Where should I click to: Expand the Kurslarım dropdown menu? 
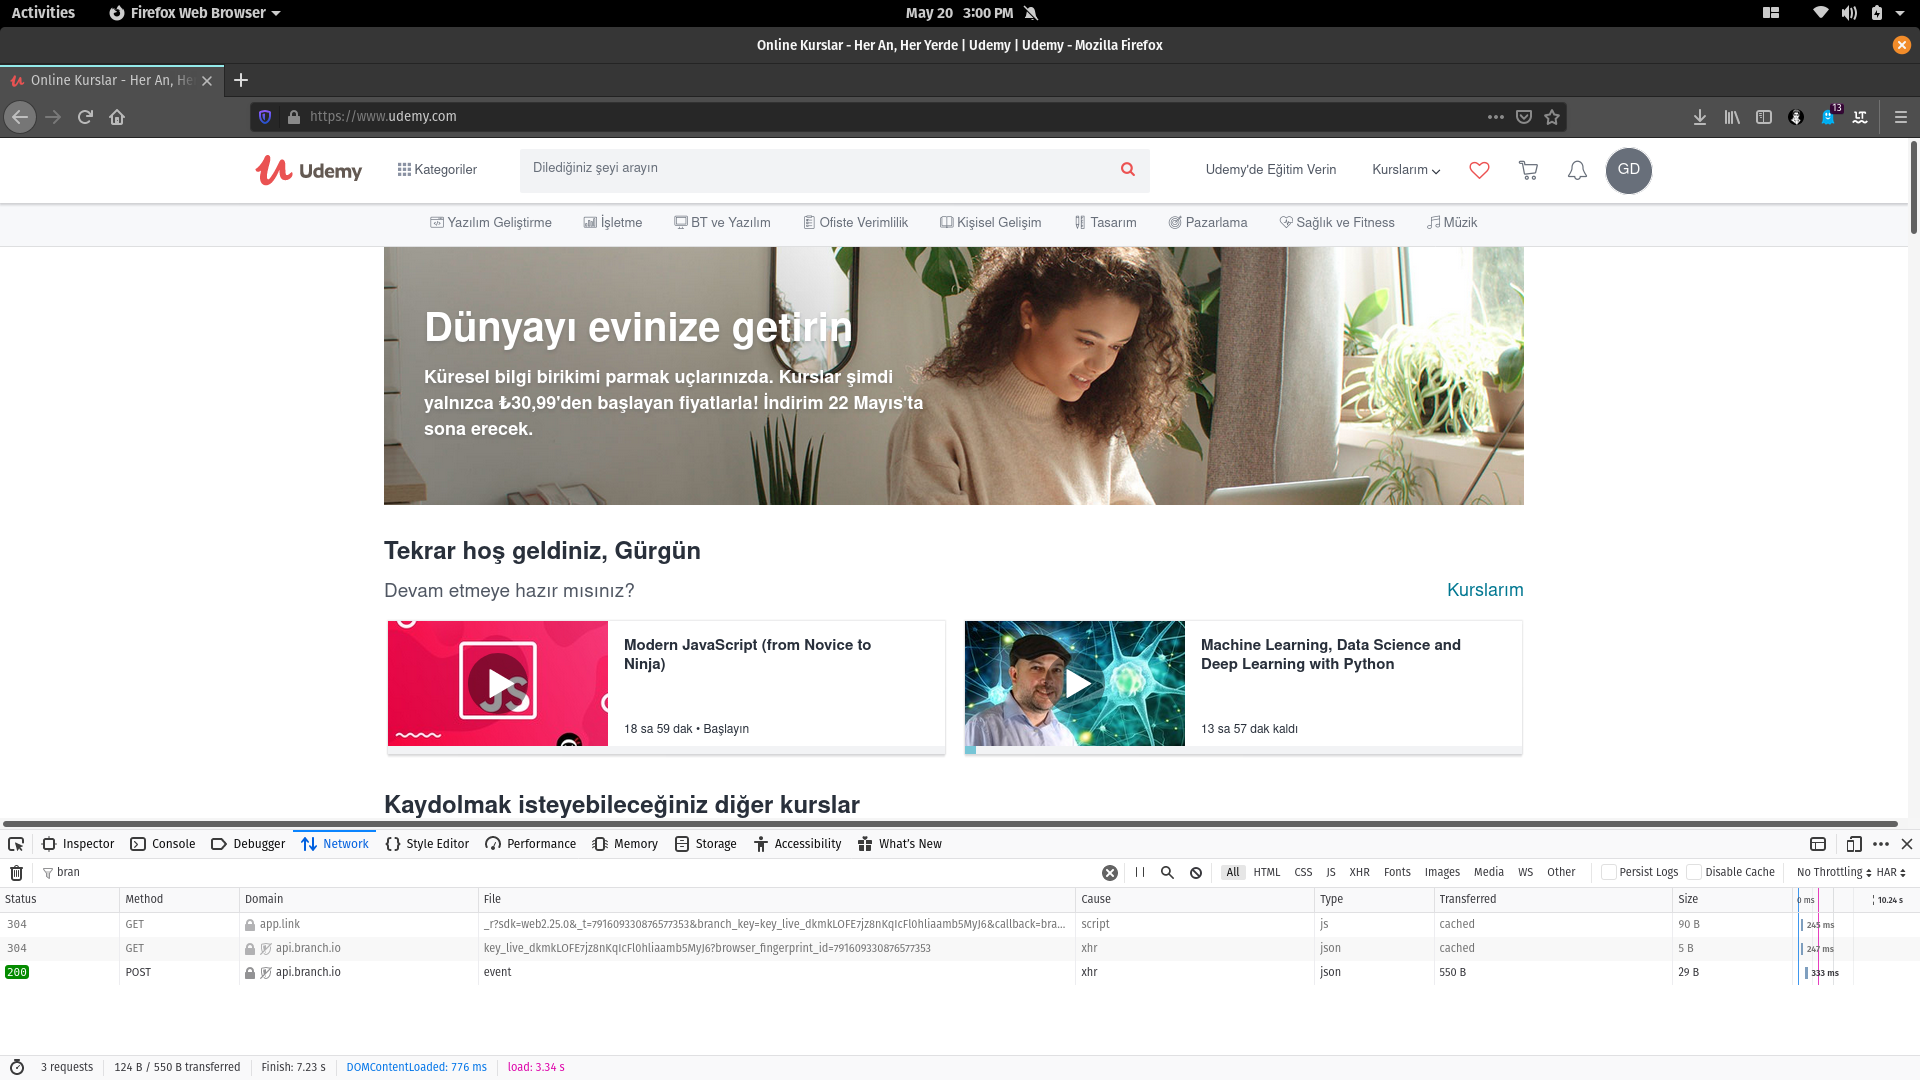click(1406, 170)
